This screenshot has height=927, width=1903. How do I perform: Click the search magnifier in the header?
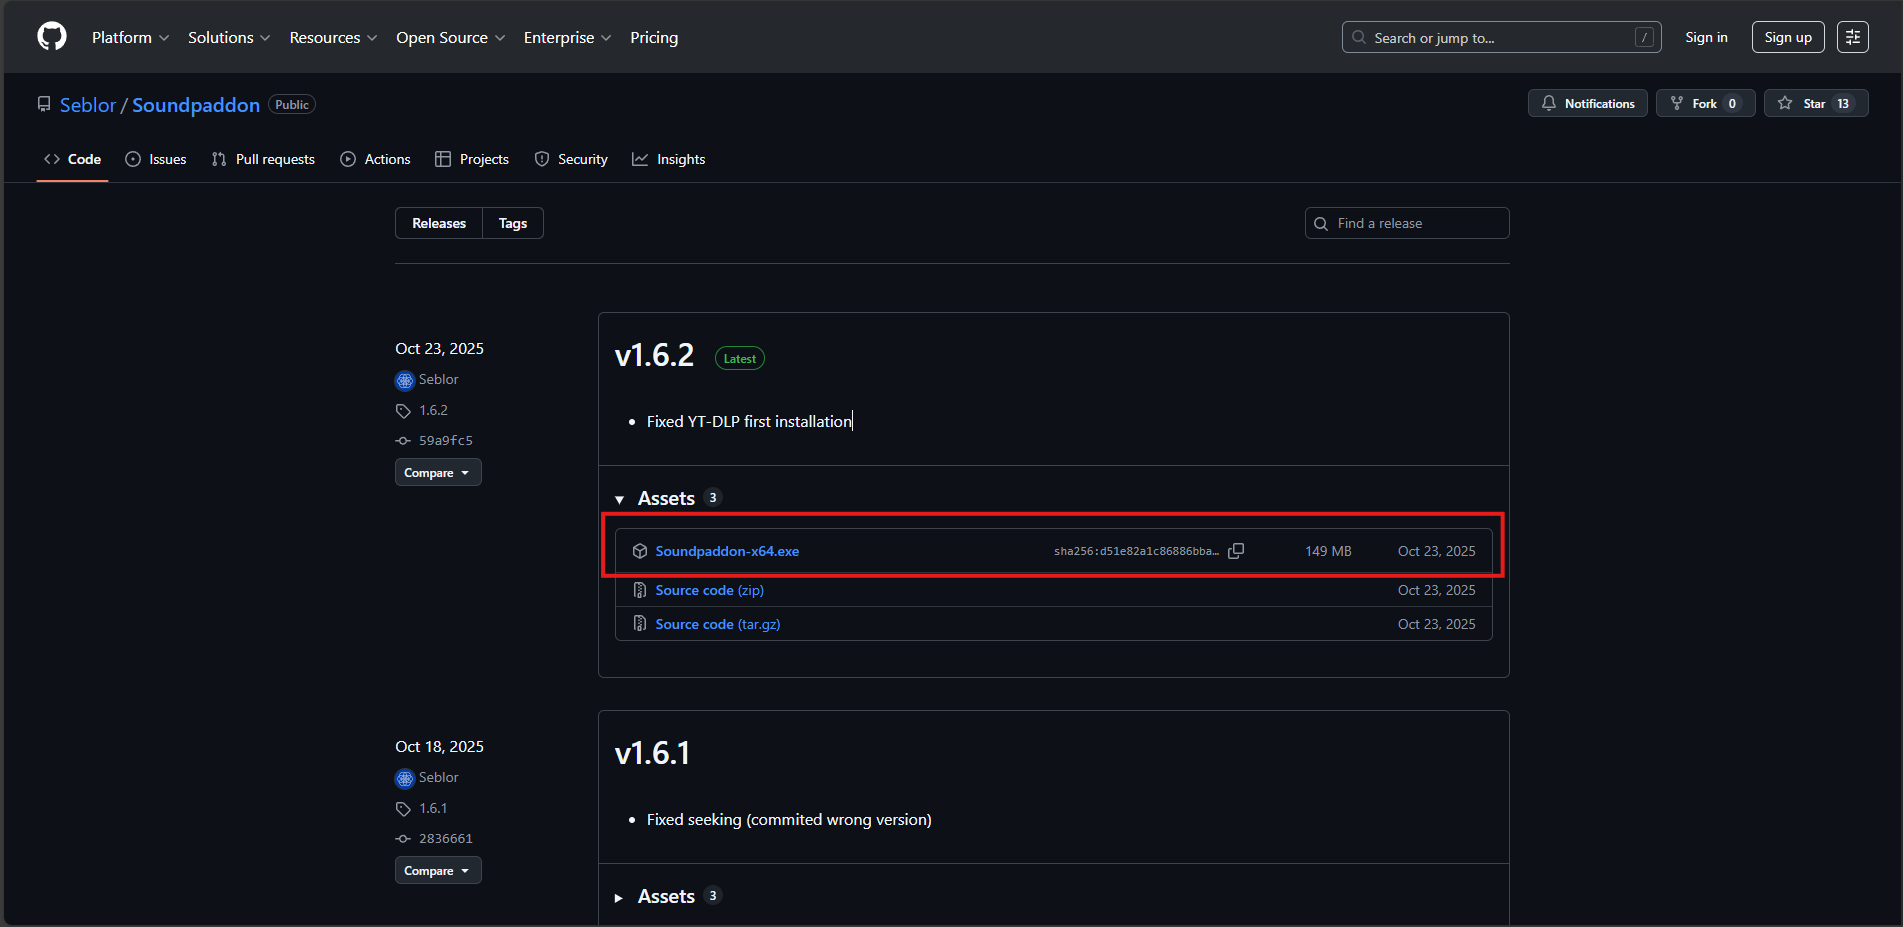(x=1359, y=37)
